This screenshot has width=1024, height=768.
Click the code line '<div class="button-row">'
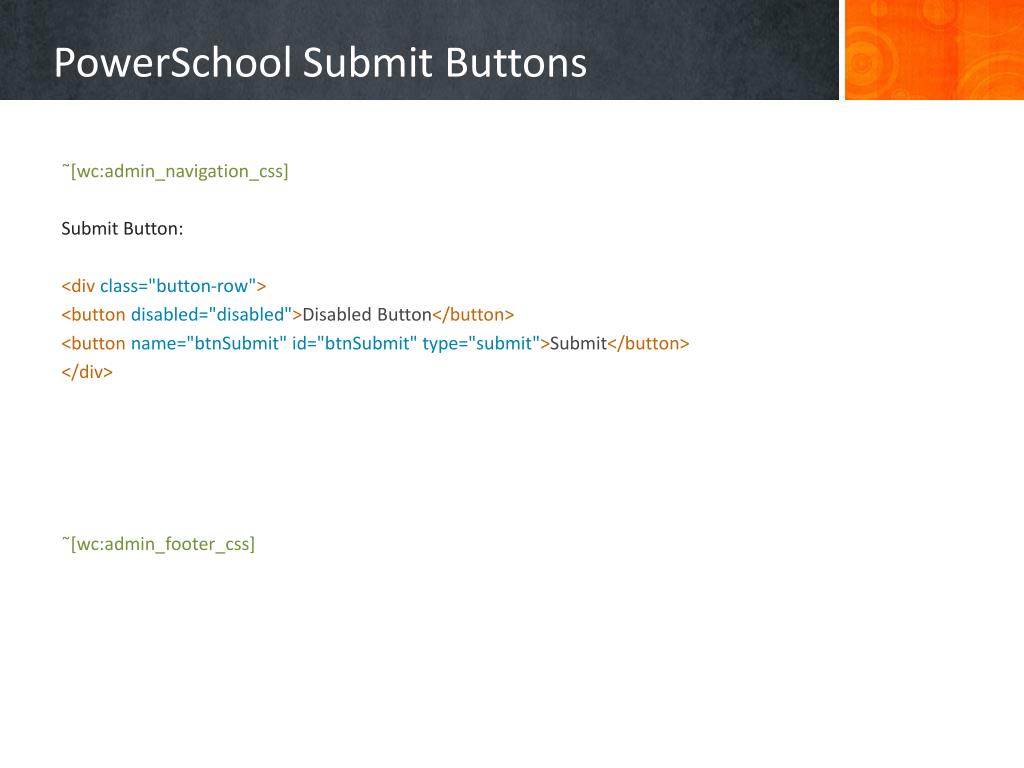[x=164, y=286]
